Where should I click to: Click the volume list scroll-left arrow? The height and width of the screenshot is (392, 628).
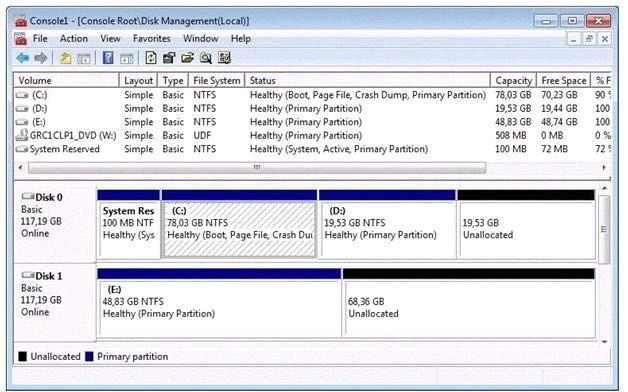[x=21, y=167]
